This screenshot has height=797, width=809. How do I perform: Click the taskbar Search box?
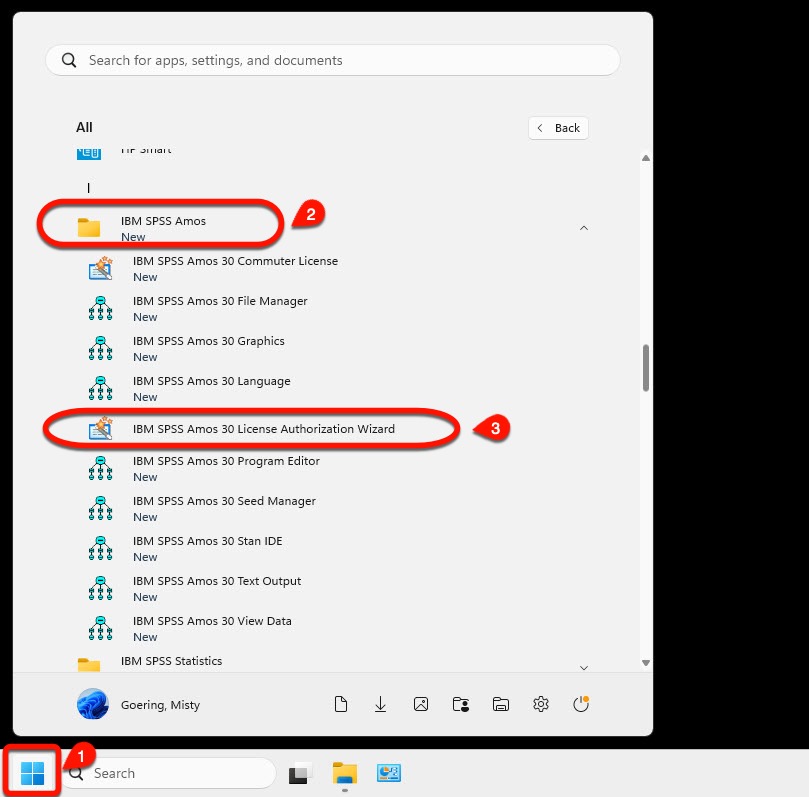click(169, 773)
